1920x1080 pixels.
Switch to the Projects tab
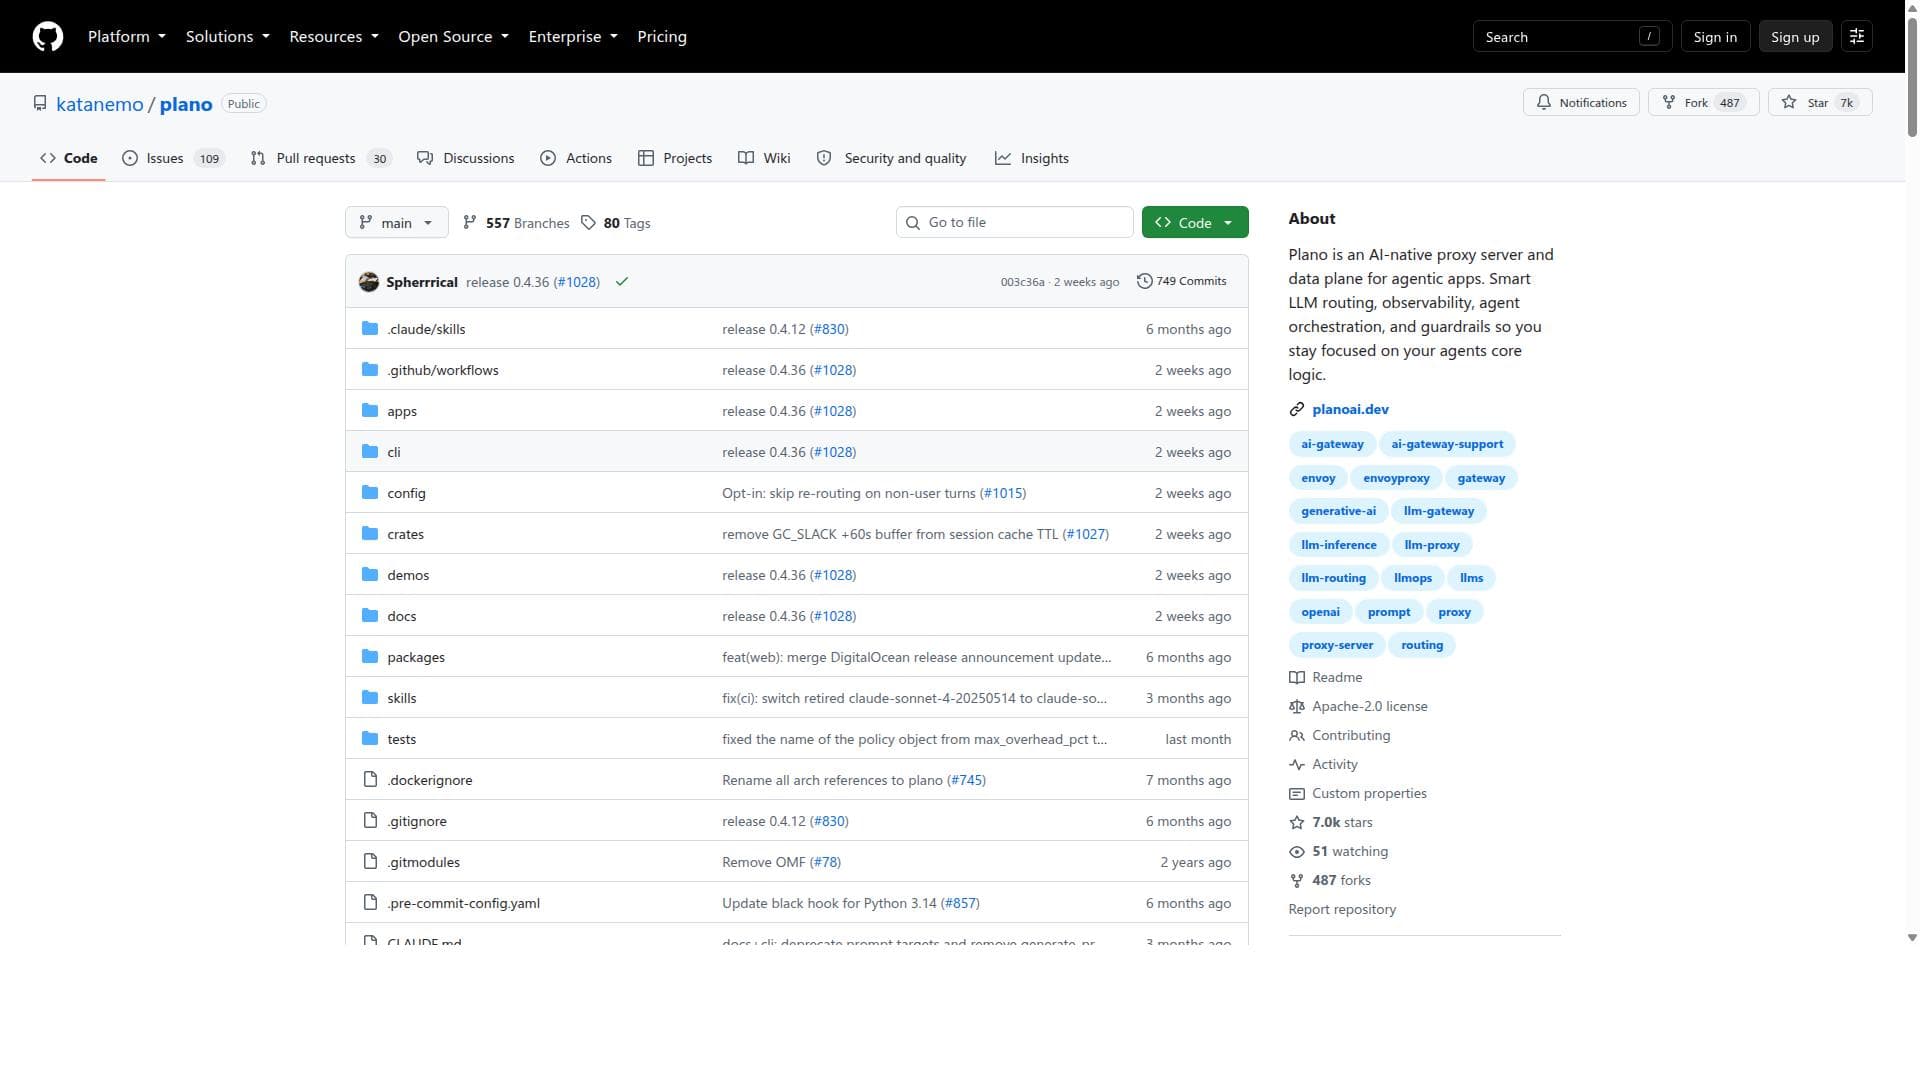675,159
